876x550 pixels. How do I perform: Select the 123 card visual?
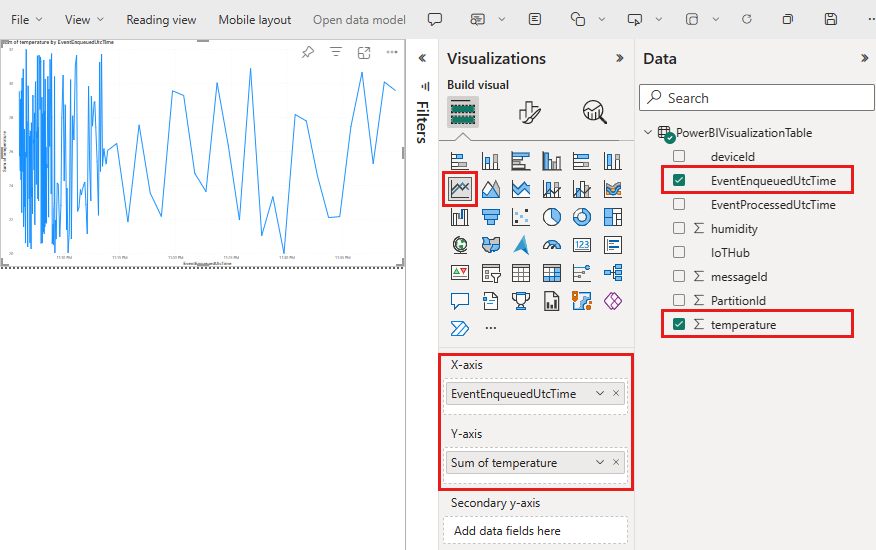click(x=582, y=245)
